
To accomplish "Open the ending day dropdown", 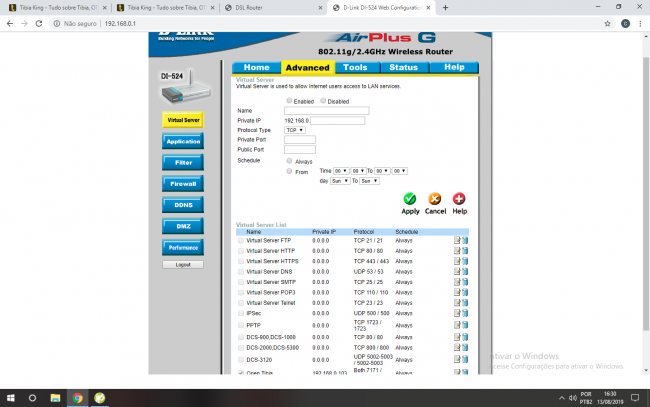I will [369, 181].
